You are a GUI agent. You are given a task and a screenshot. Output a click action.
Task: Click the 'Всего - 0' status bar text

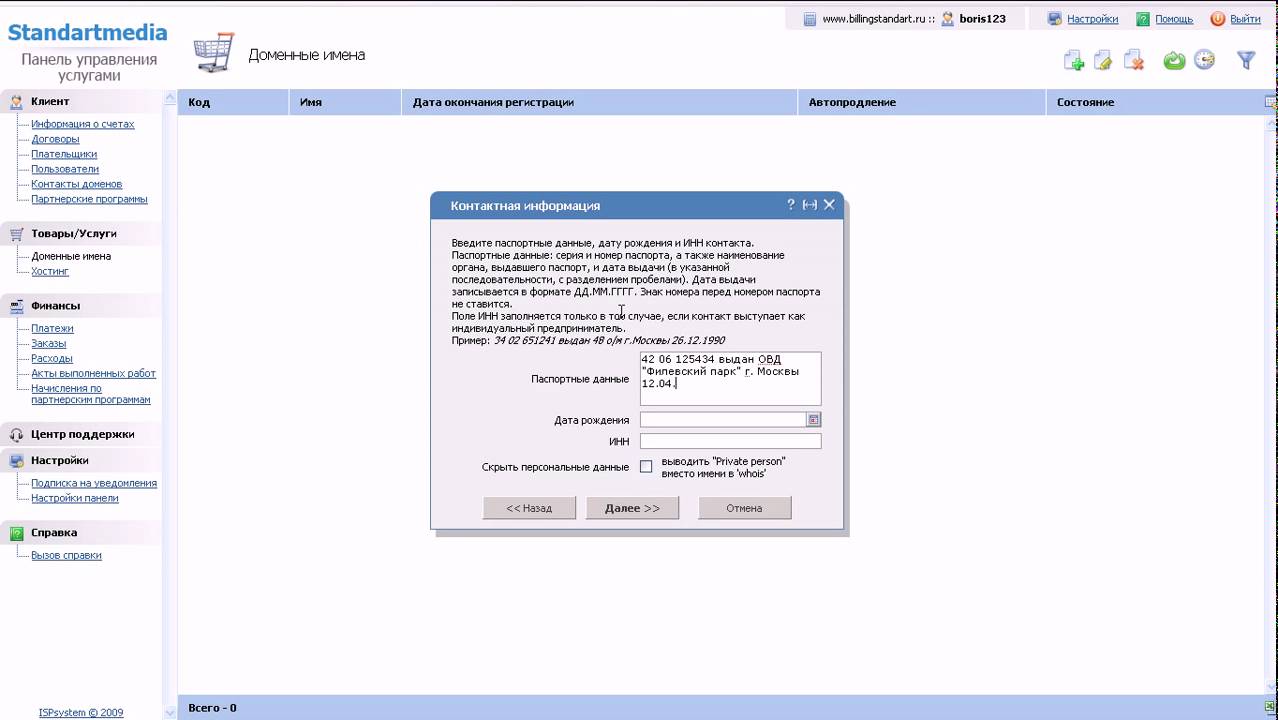tap(212, 708)
